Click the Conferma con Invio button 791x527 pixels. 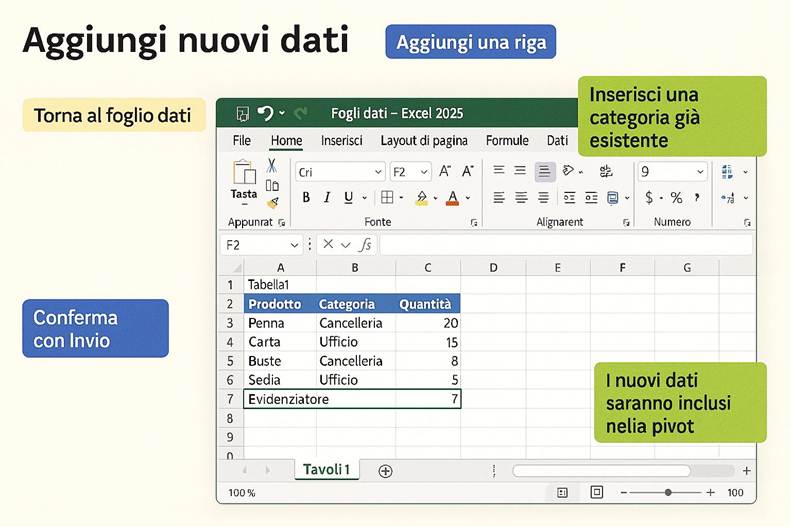tap(95, 328)
